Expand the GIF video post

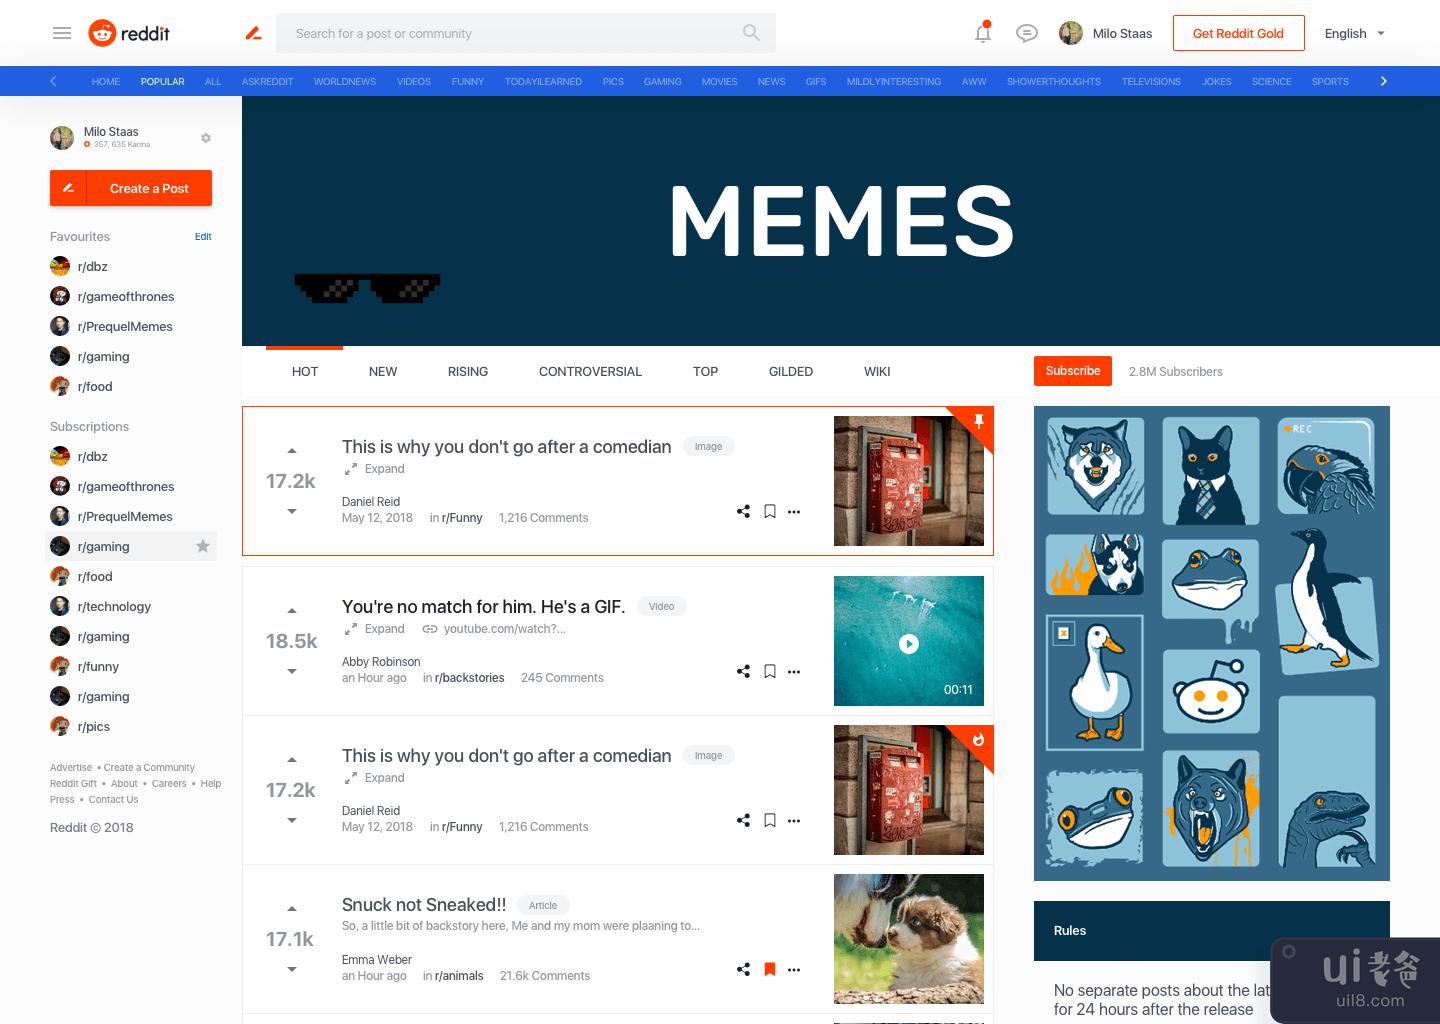coord(375,629)
